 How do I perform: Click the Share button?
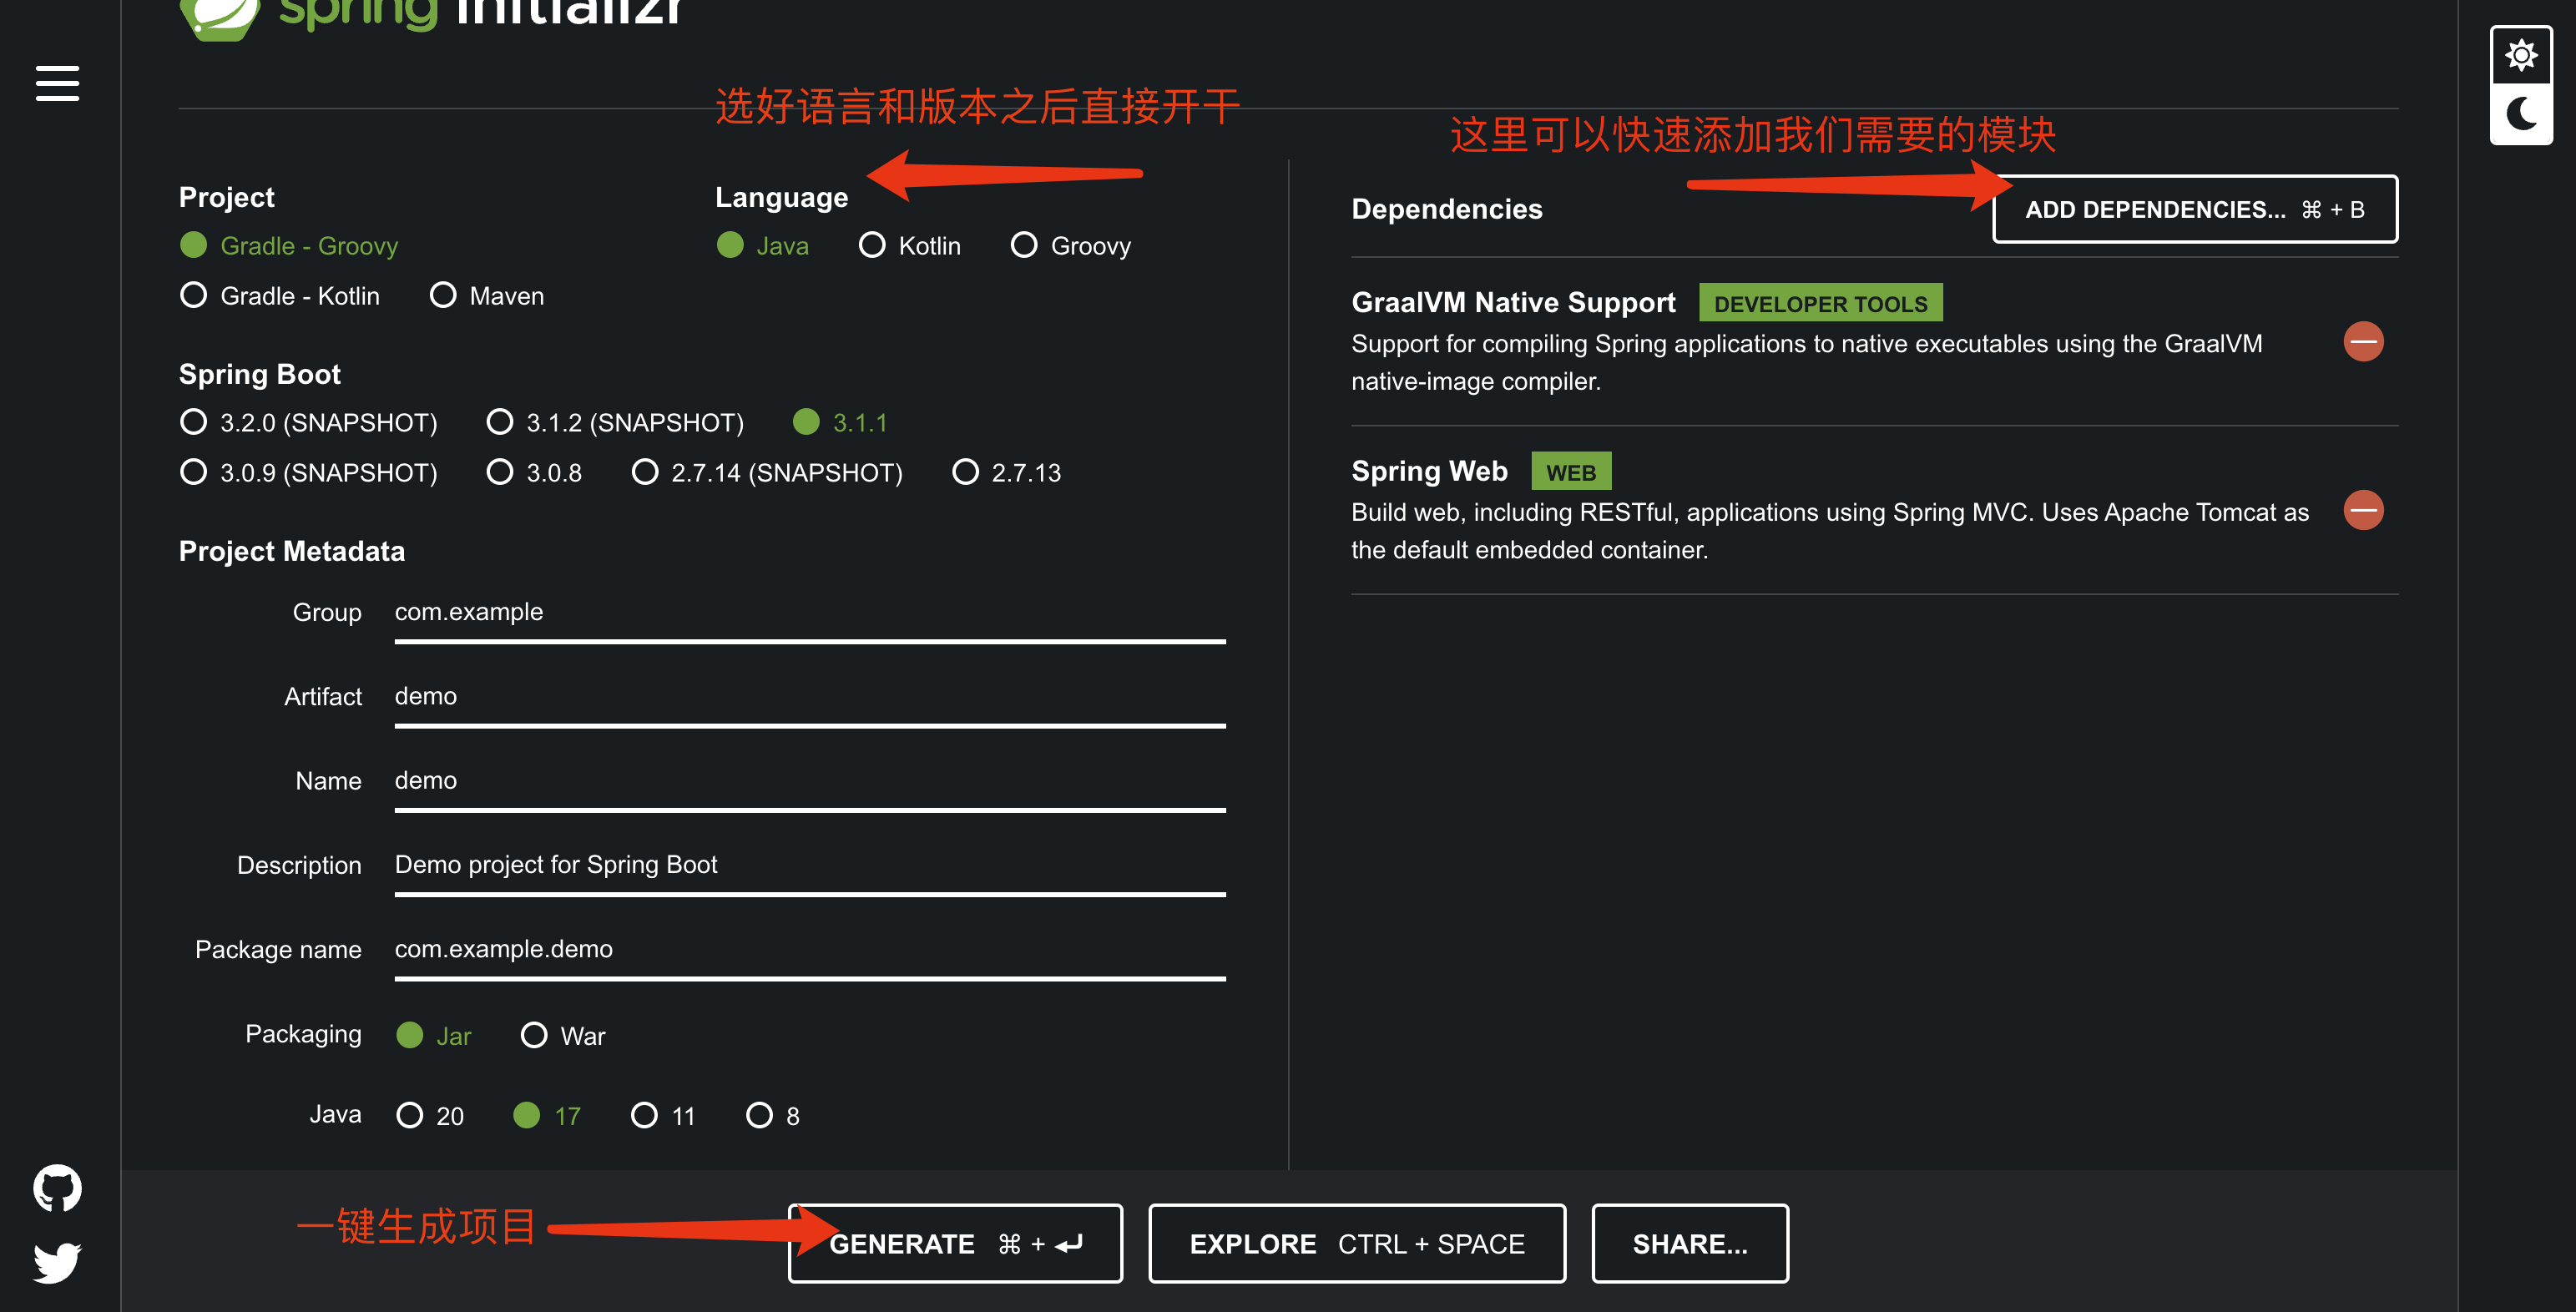(x=1690, y=1244)
